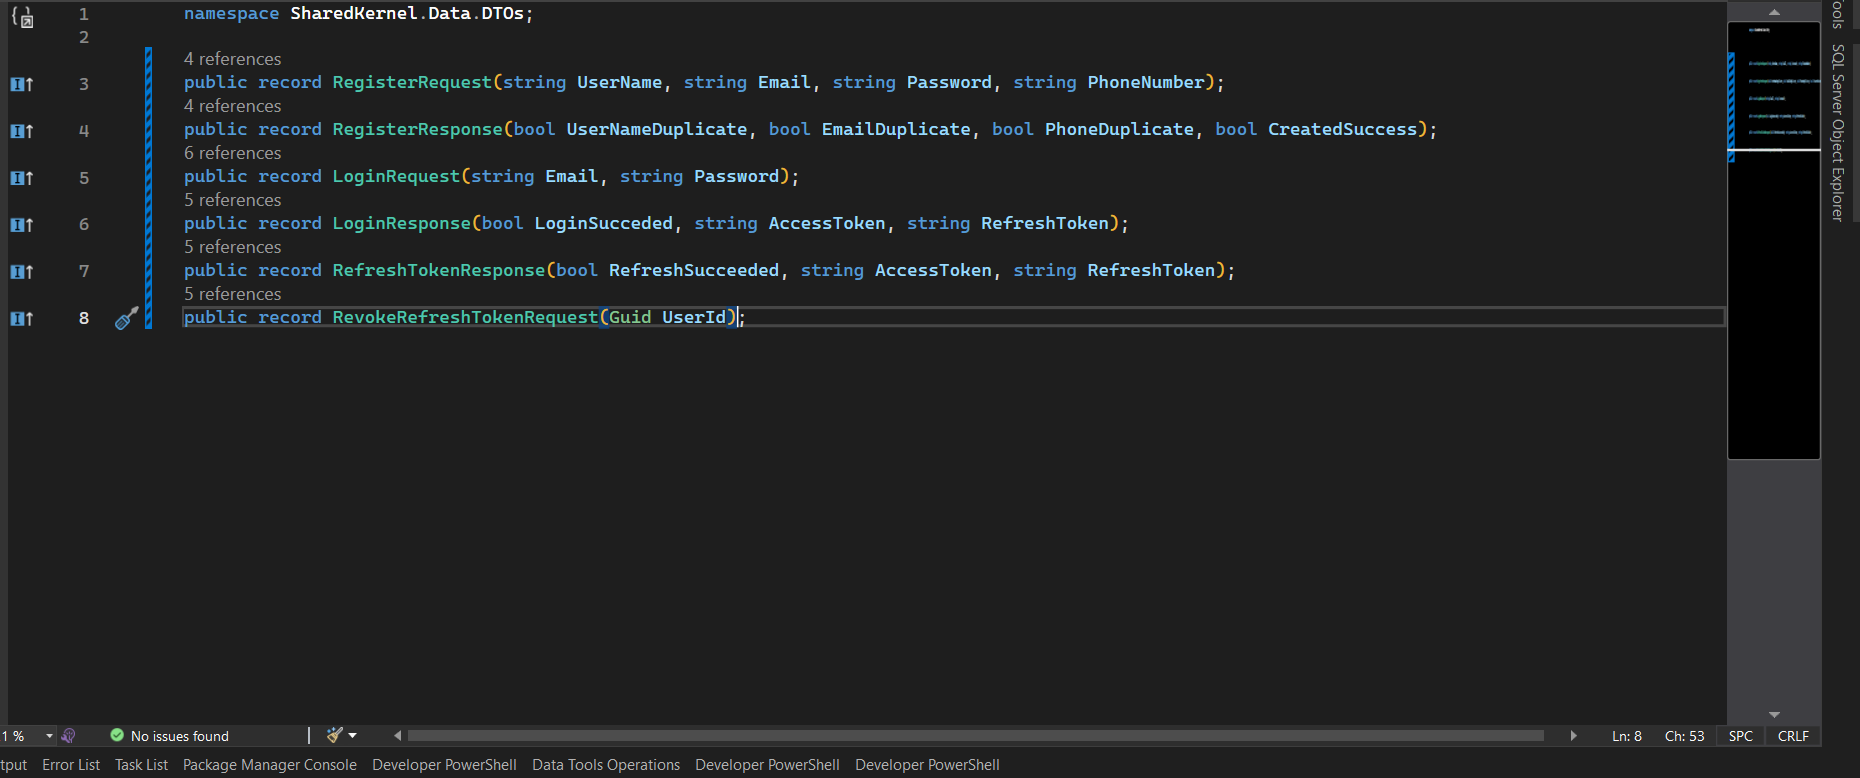Open Developer PowerShell tab beside Package Manager Console
1860x778 pixels.
[444, 765]
